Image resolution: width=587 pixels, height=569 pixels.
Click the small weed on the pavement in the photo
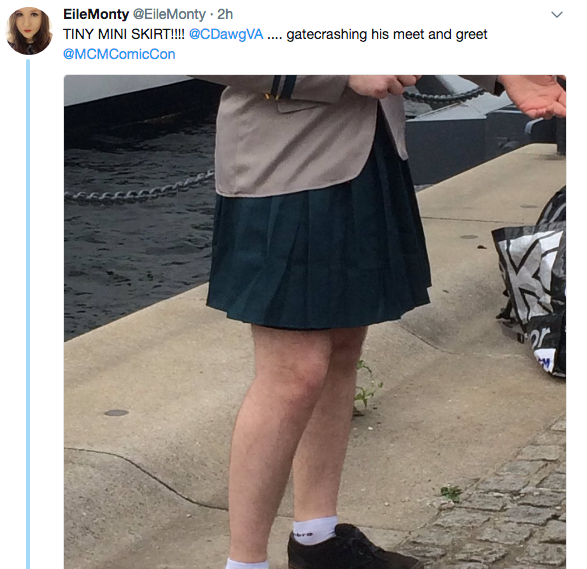(x=368, y=387)
